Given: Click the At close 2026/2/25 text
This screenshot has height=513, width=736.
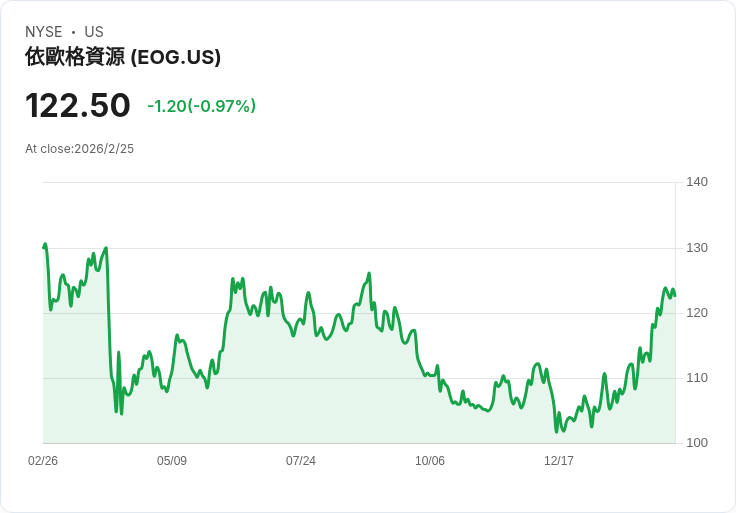Looking at the screenshot, I should pyautogui.click(x=79, y=149).
